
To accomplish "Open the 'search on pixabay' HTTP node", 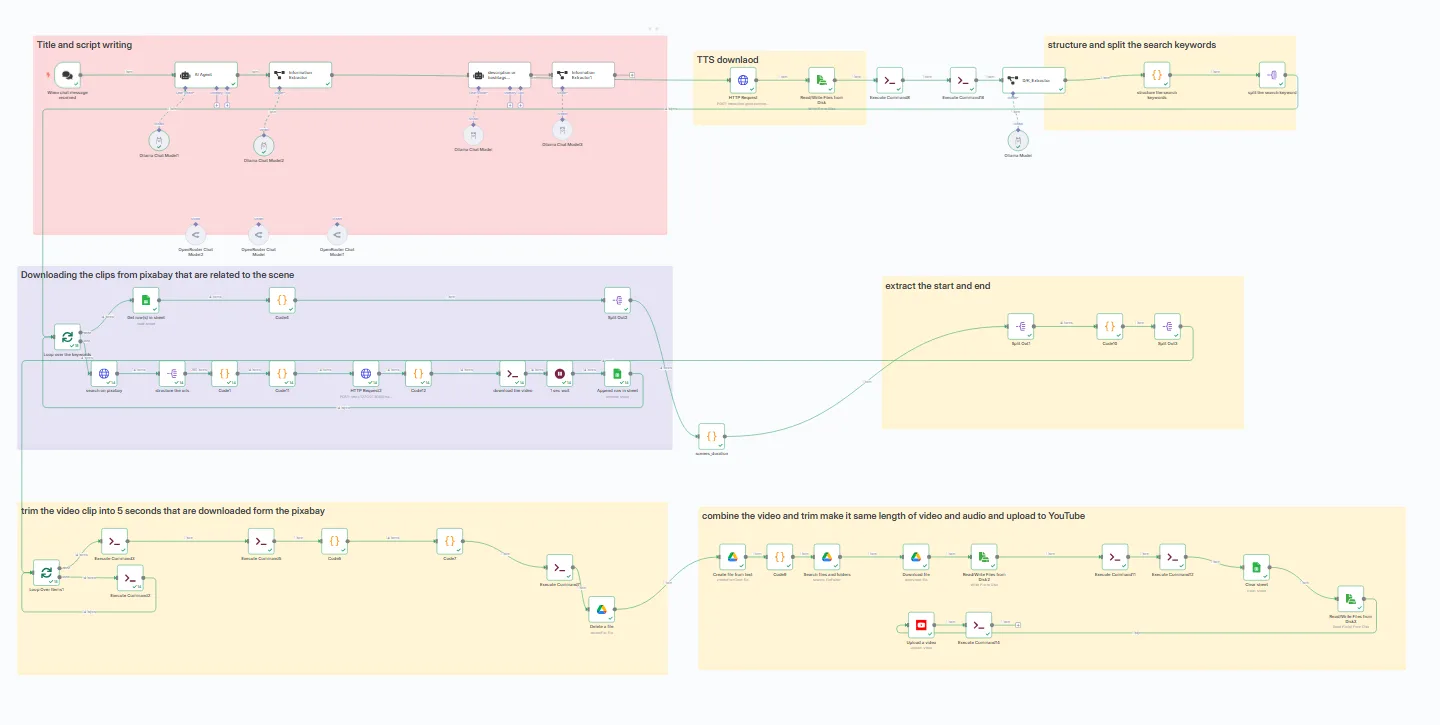I will (103, 374).
